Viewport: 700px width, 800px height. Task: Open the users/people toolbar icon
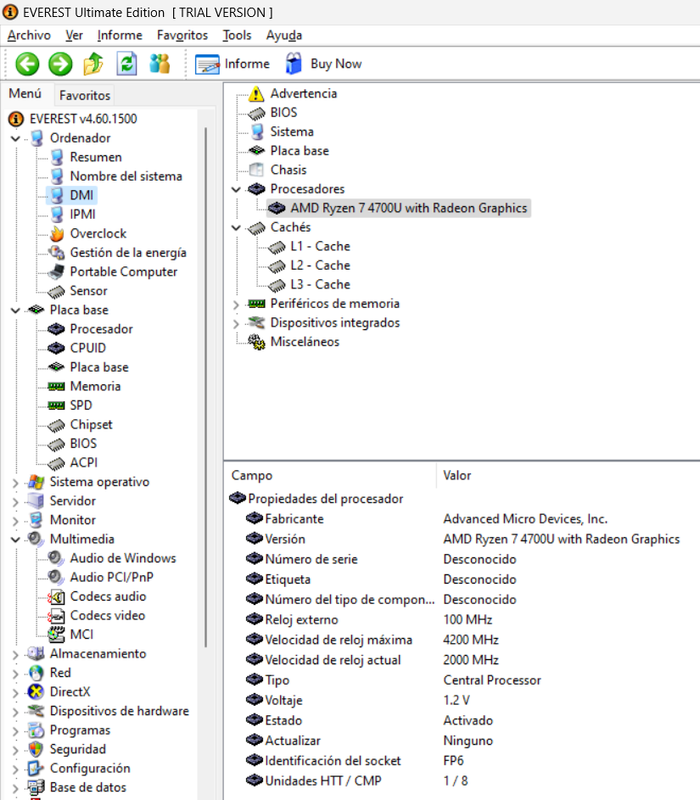click(160, 64)
